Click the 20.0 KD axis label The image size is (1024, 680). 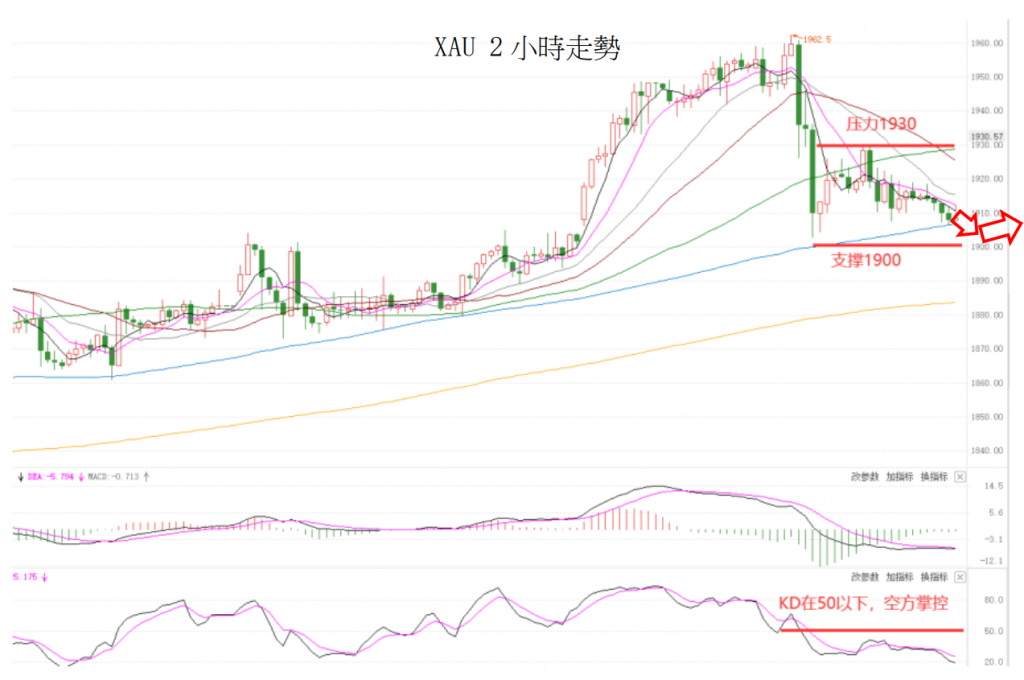[x=994, y=662]
